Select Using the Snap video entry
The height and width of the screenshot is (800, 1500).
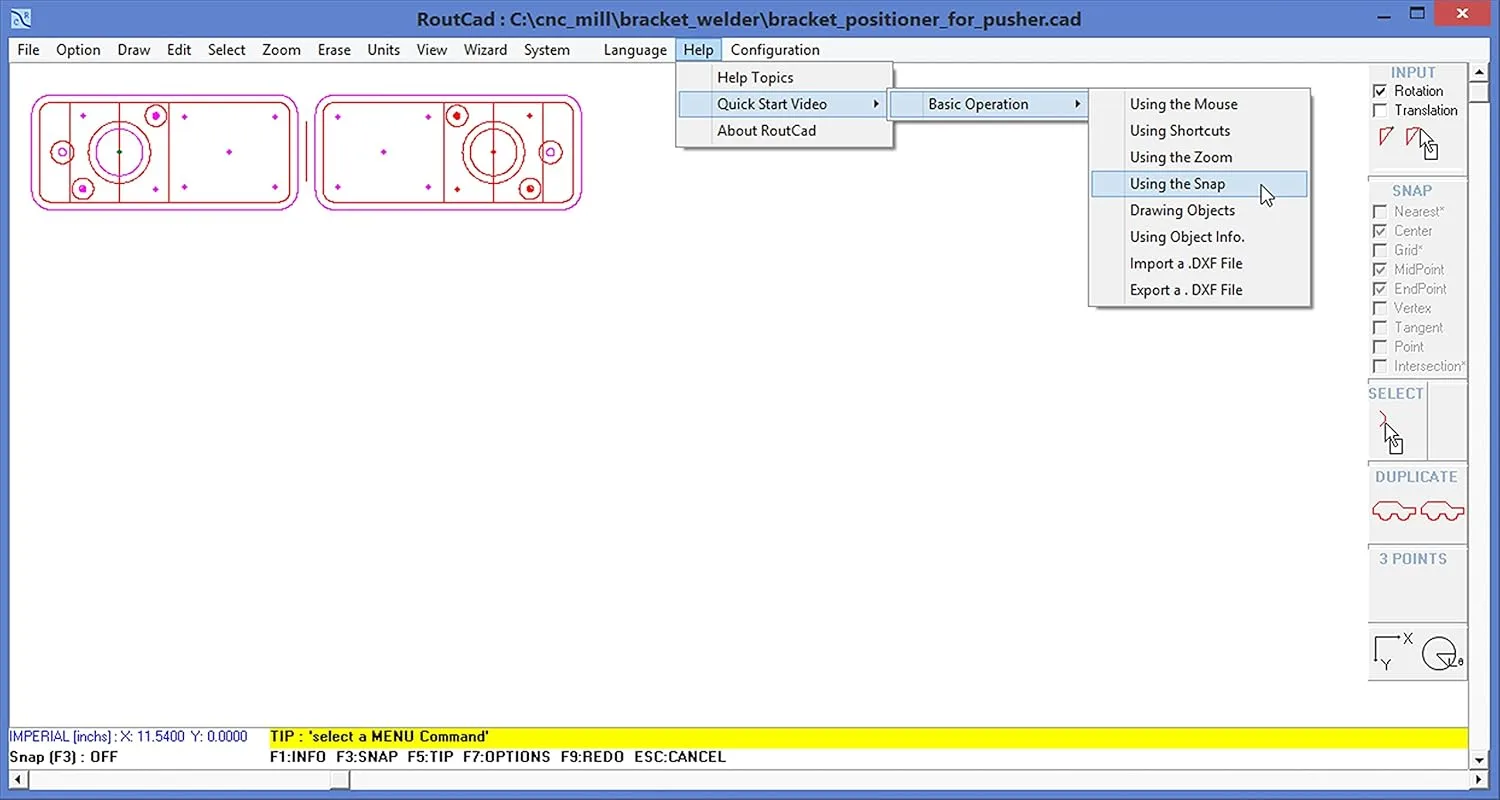(x=1178, y=184)
